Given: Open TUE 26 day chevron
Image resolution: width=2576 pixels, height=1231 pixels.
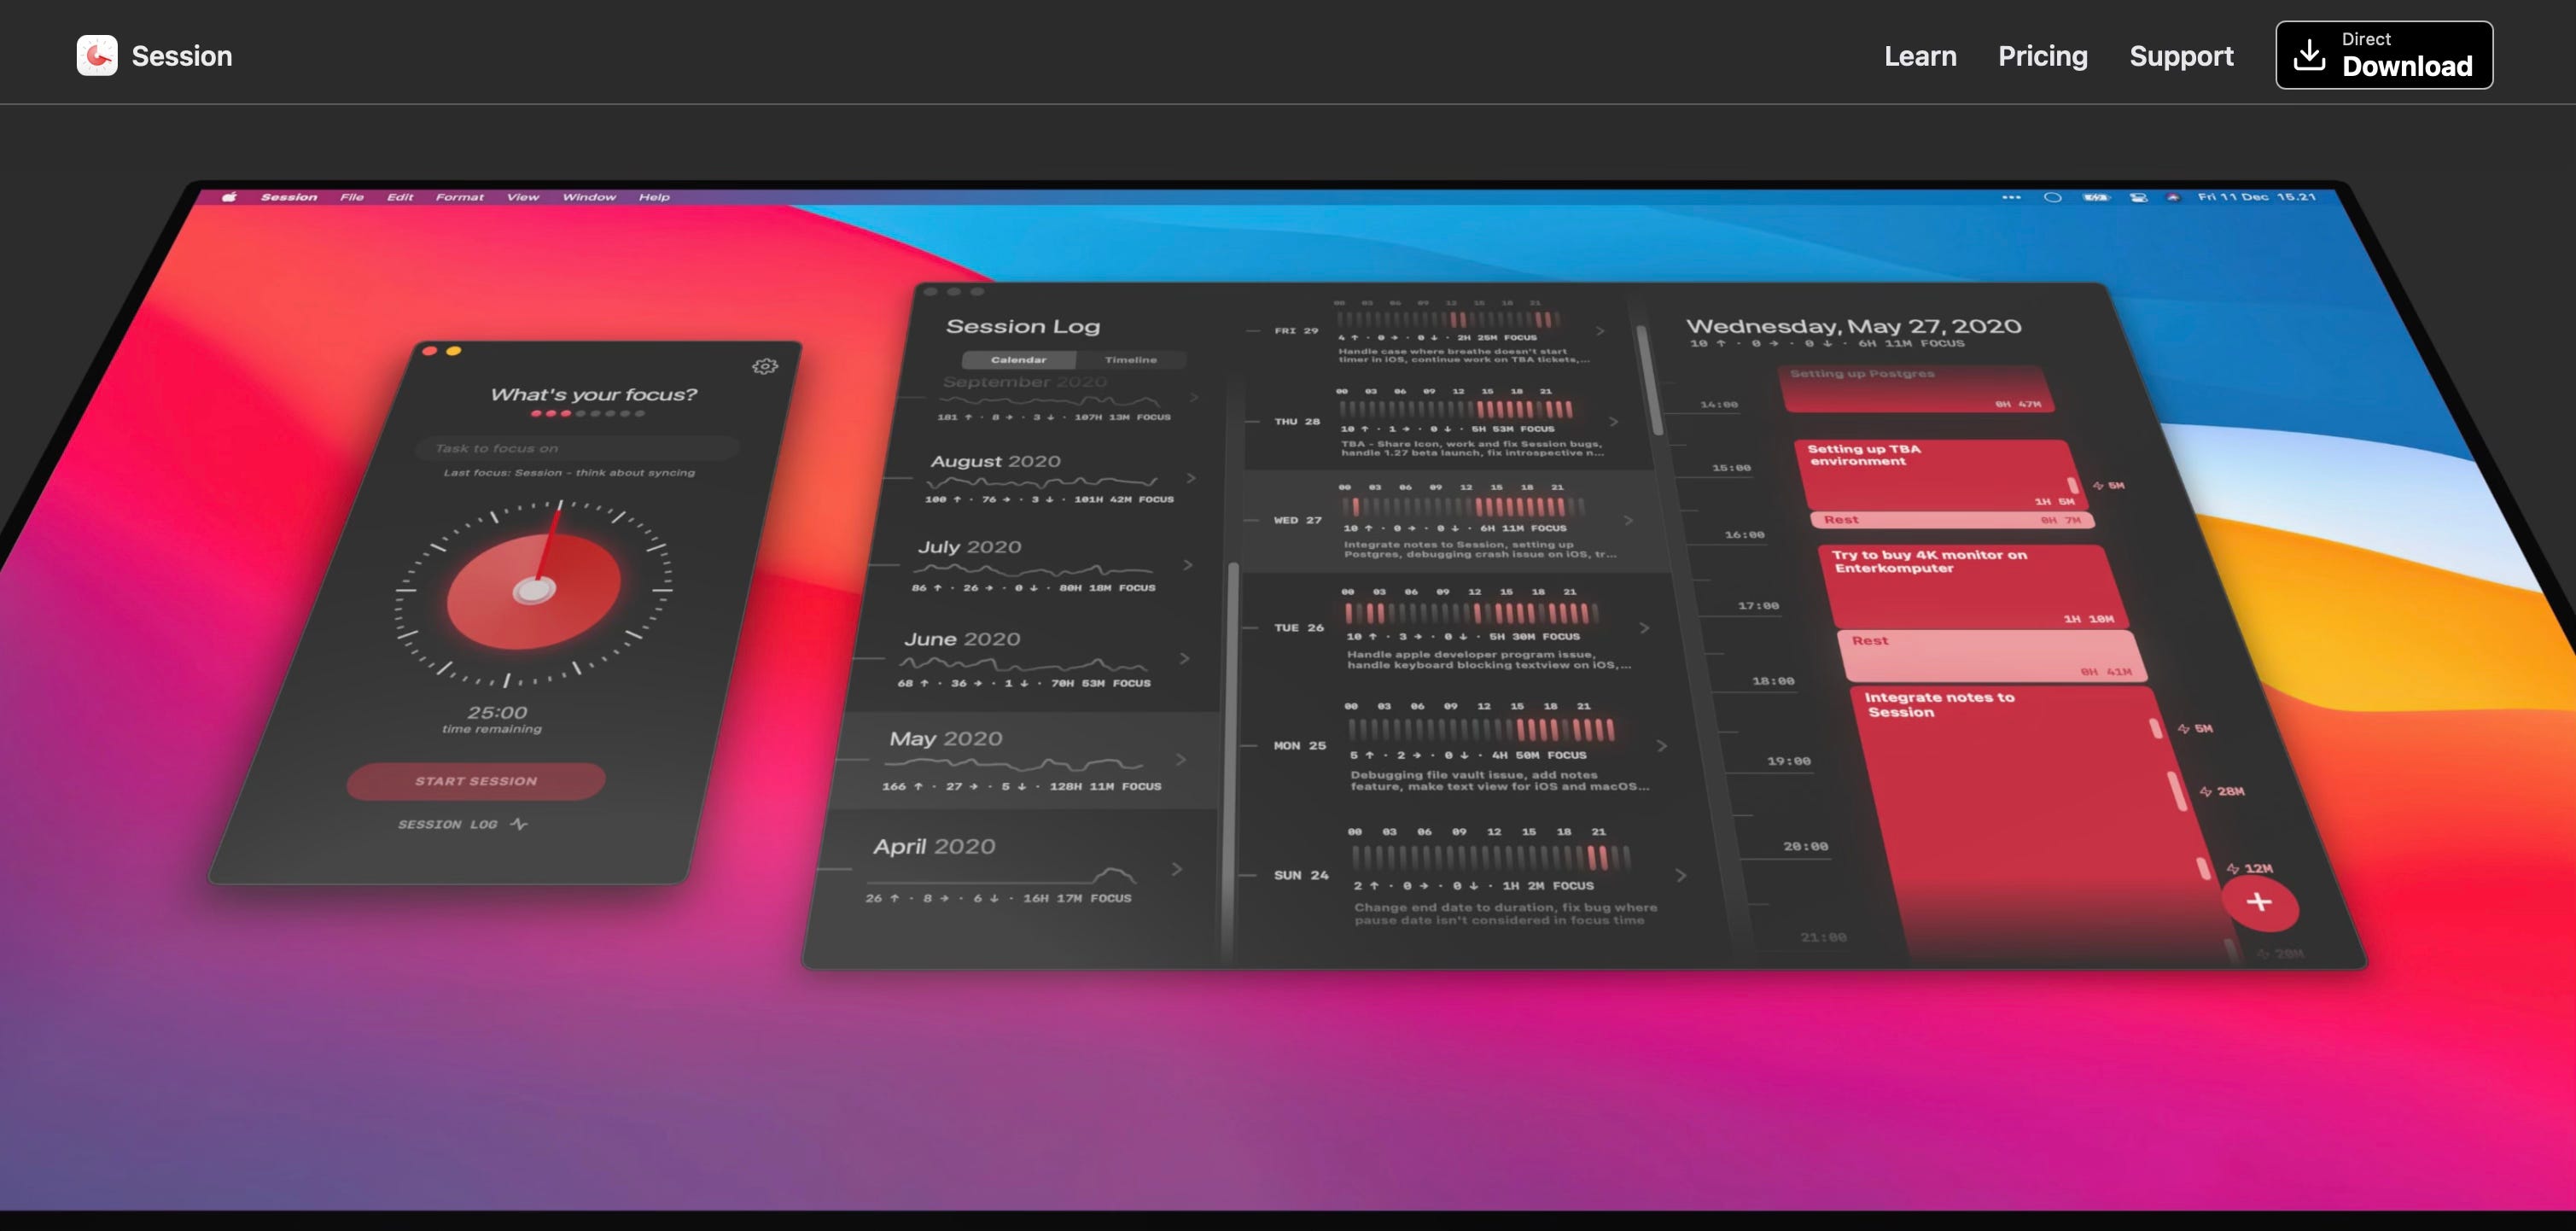Looking at the screenshot, I should pyautogui.click(x=1645, y=628).
